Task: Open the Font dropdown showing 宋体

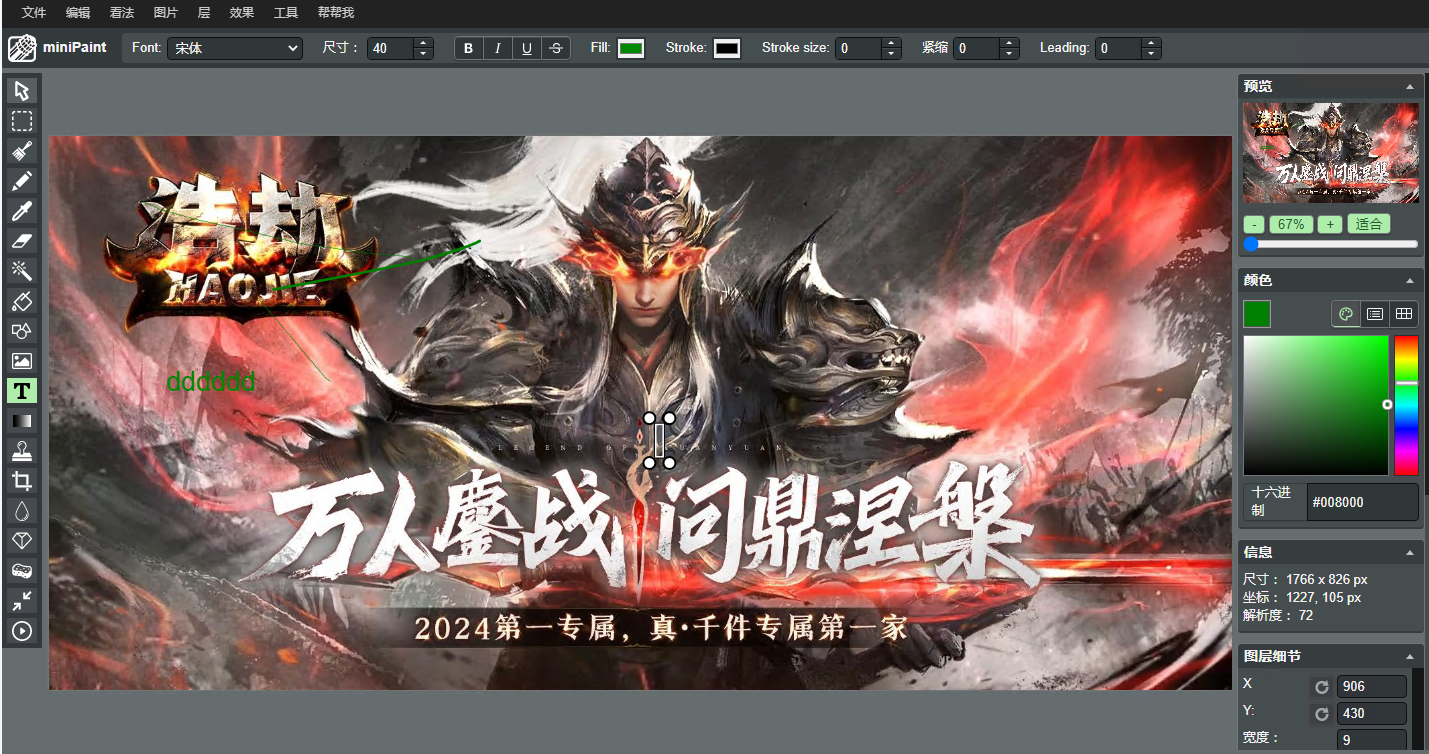Action: [234, 48]
